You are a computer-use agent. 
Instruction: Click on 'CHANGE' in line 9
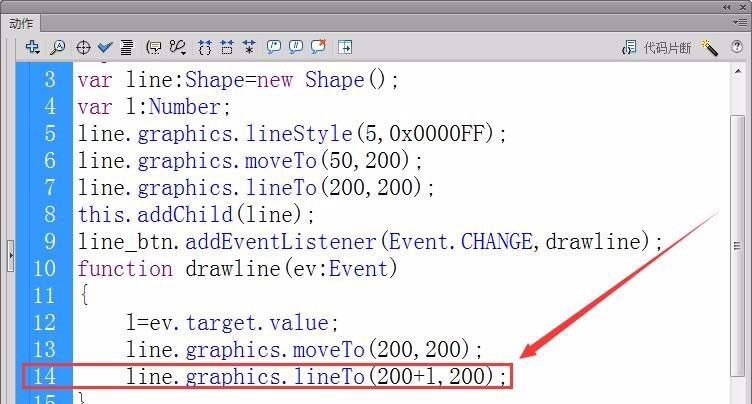click(496, 241)
